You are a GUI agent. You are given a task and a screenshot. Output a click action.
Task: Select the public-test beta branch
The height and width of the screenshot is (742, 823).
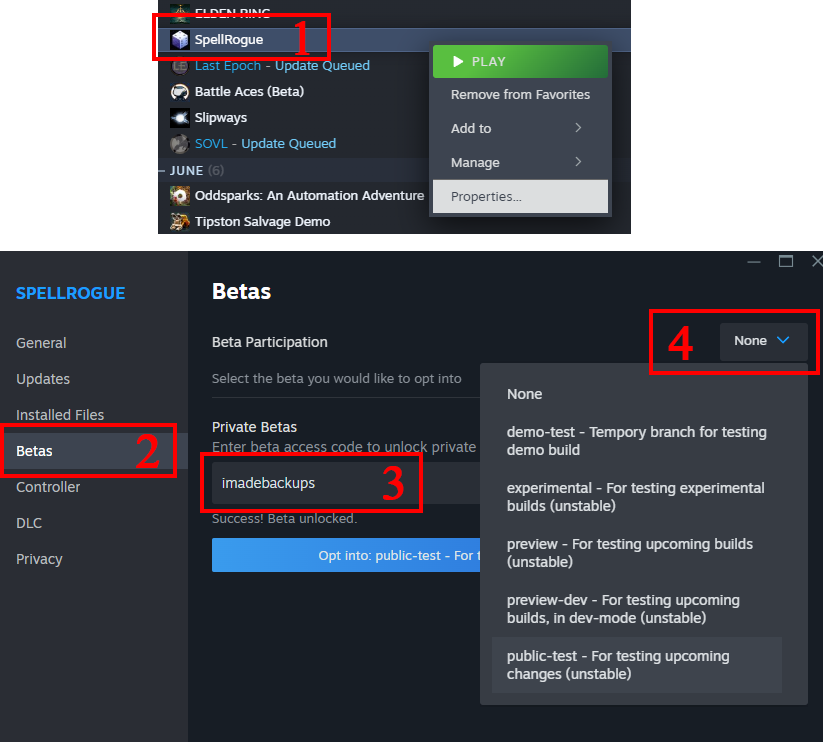point(637,665)
